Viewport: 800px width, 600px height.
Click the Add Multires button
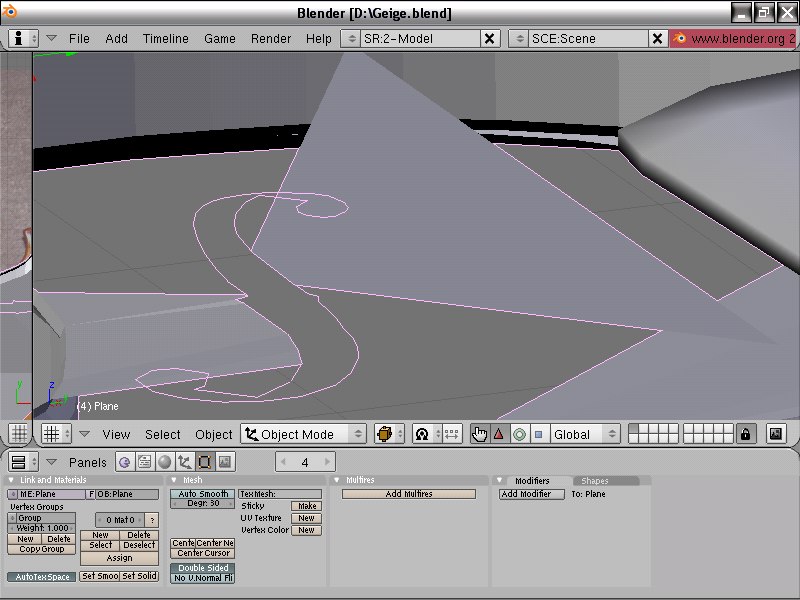pyautogui.click(x=407, y=494)
